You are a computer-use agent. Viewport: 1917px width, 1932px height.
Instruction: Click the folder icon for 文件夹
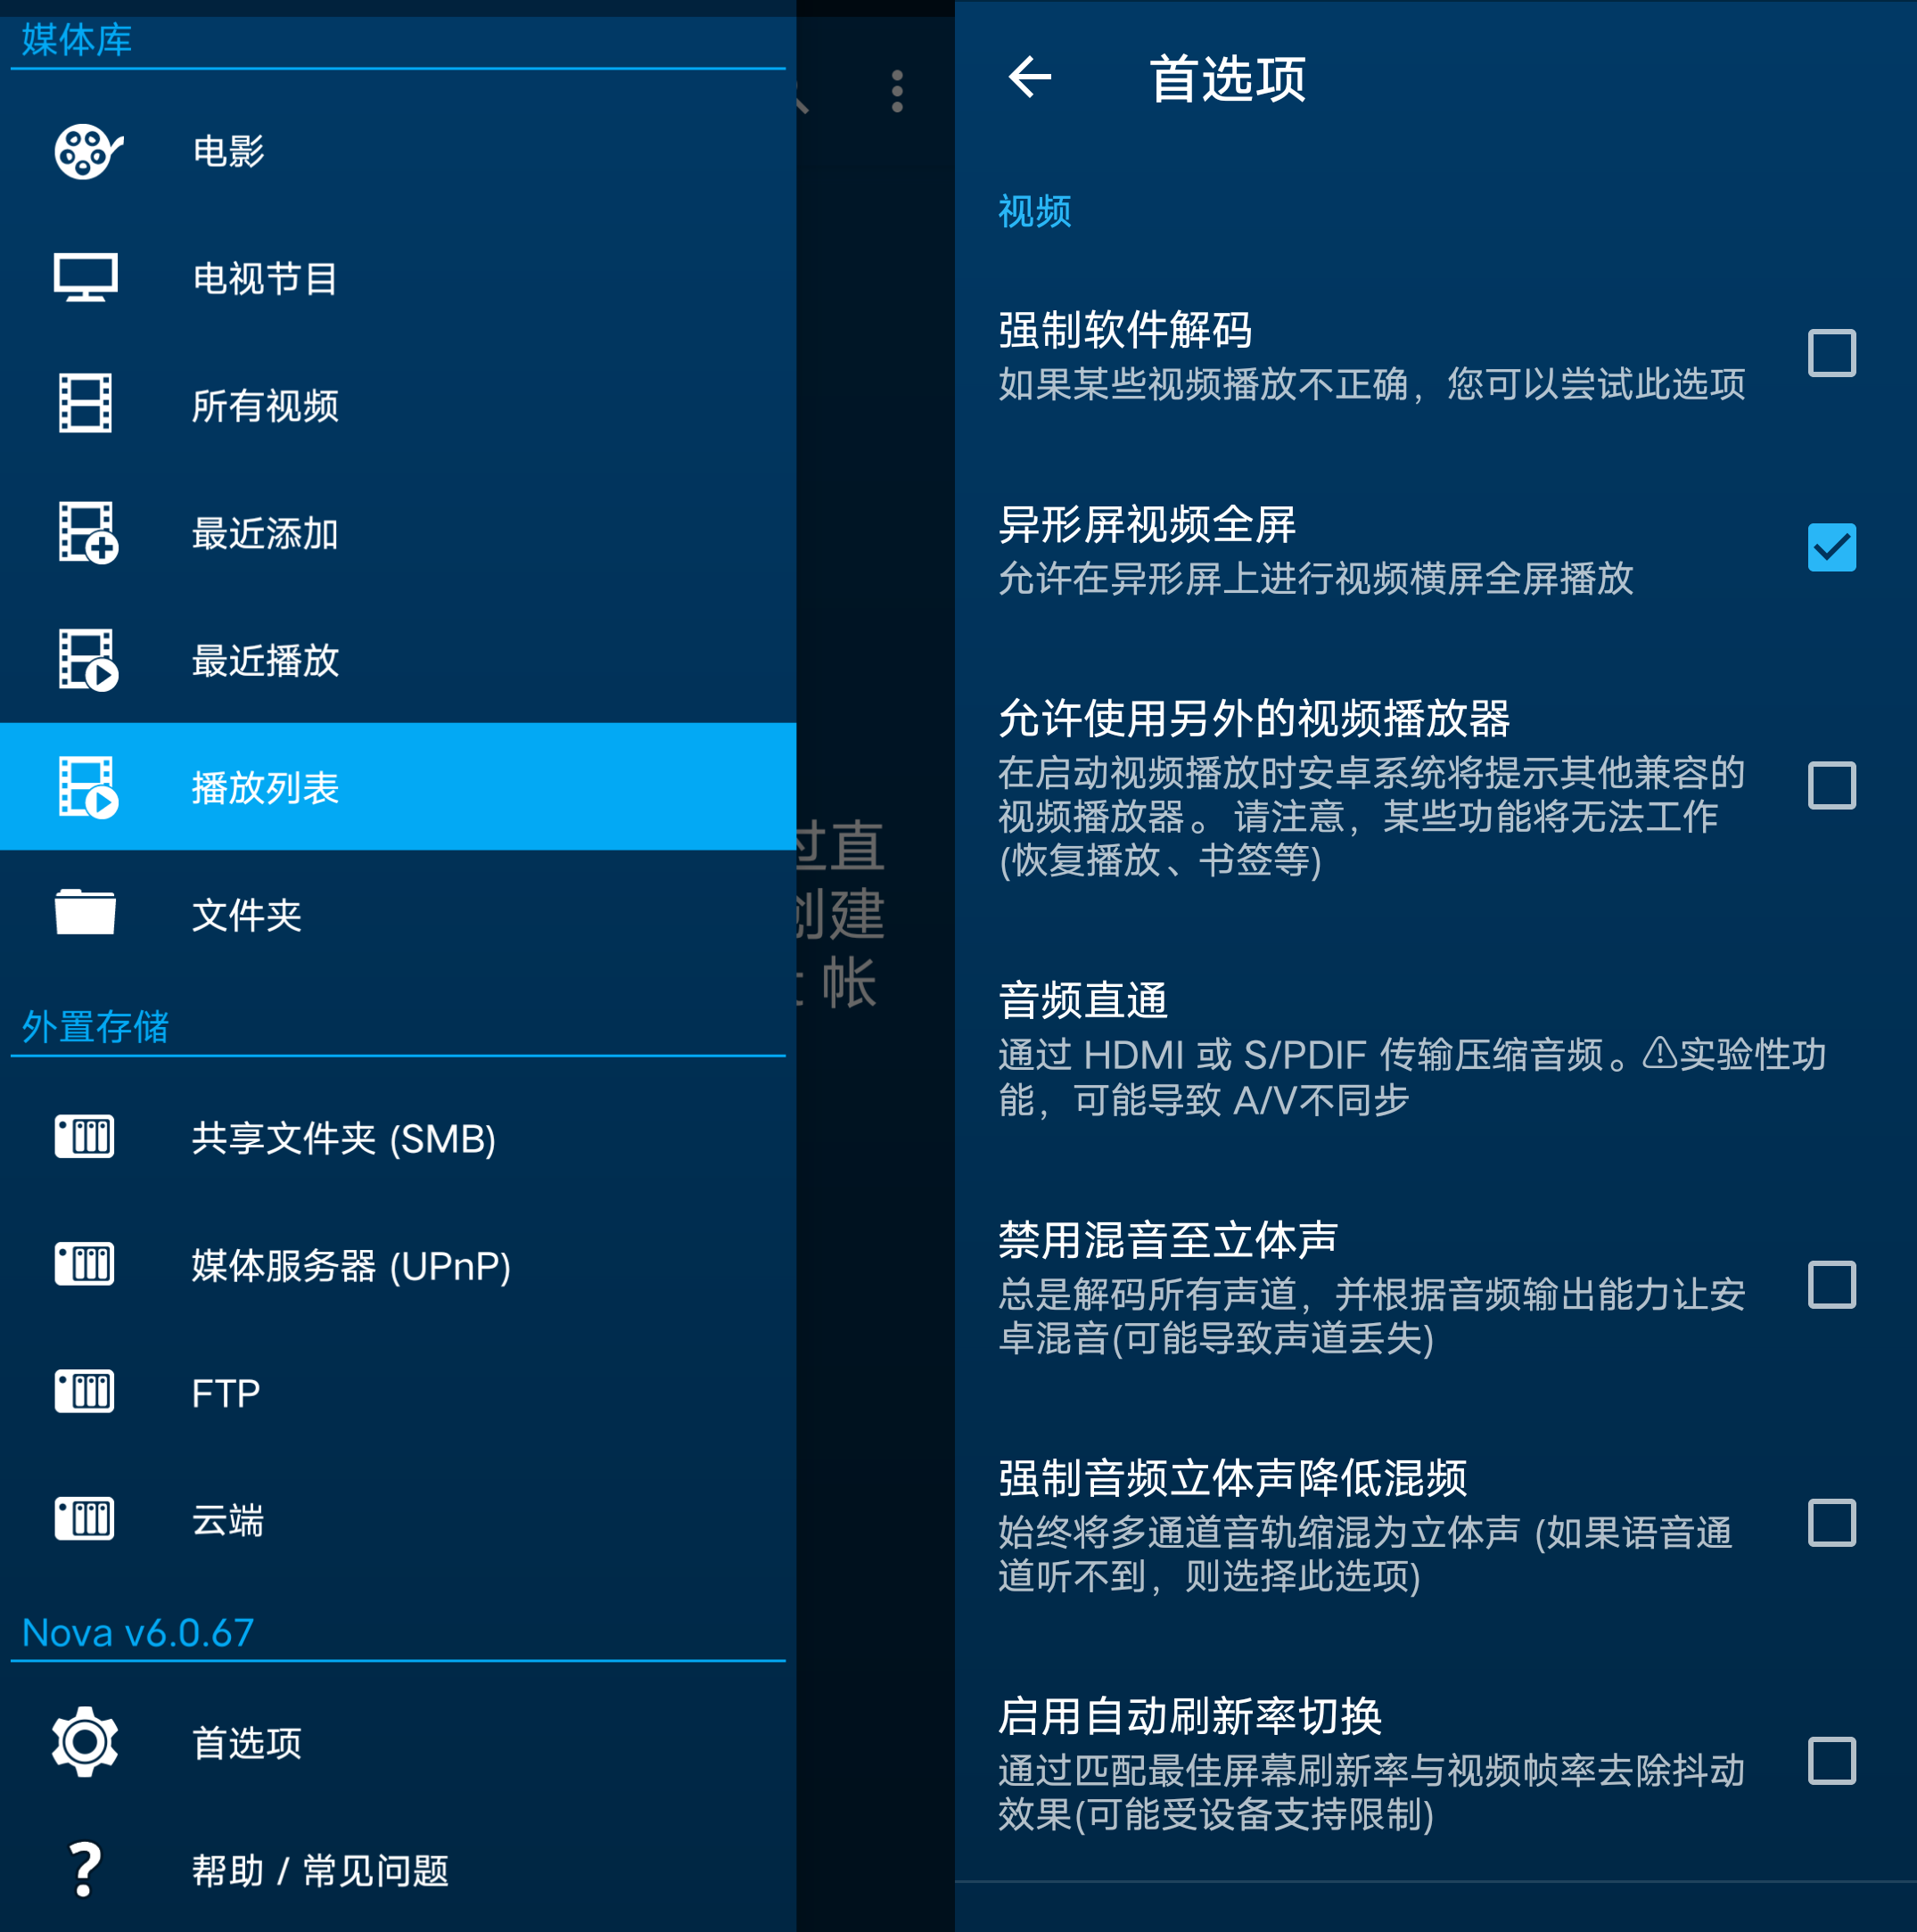pyautogui.click(x=86, y=912)
